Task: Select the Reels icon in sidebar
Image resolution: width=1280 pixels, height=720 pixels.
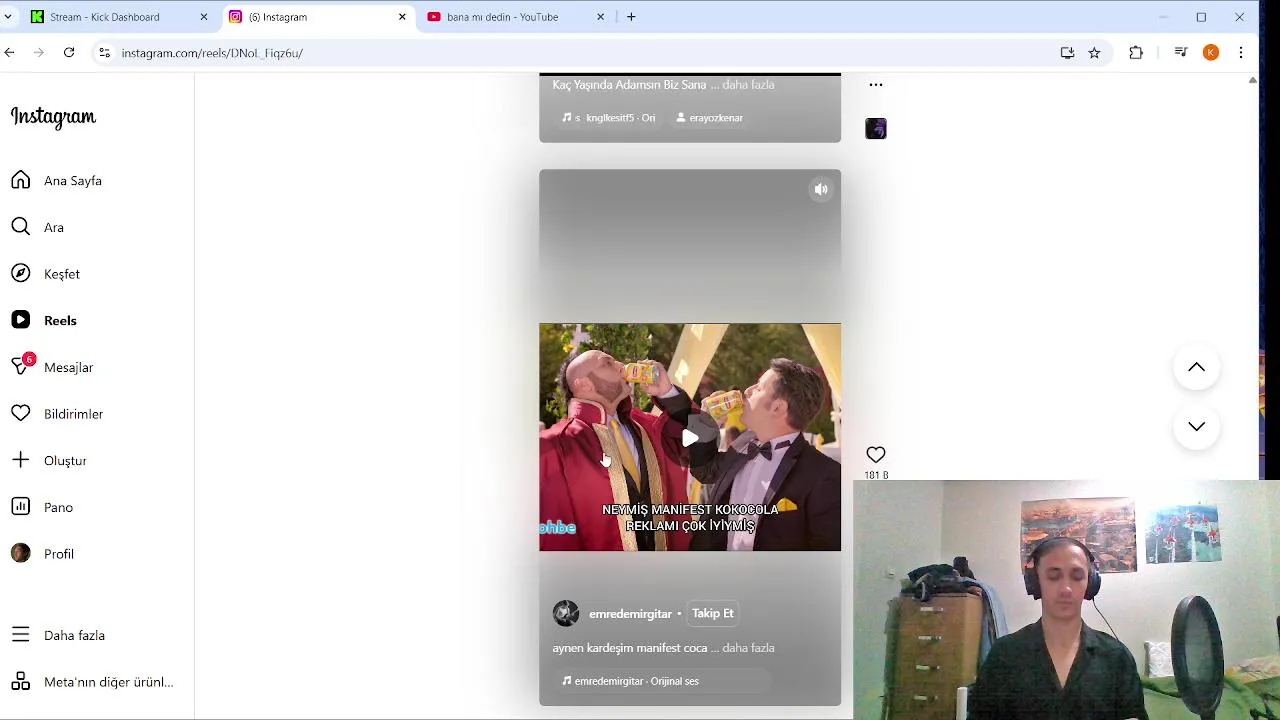Action: coord(21,320)
